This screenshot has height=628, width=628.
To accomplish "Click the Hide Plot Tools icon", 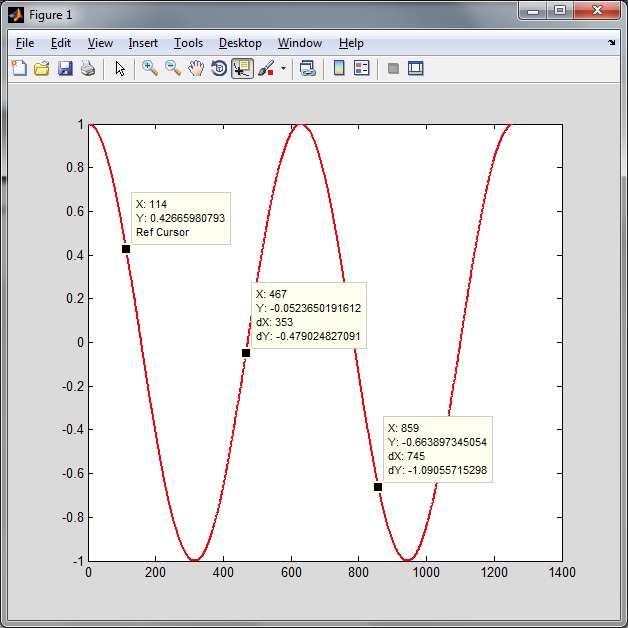I will click(393, 68).
